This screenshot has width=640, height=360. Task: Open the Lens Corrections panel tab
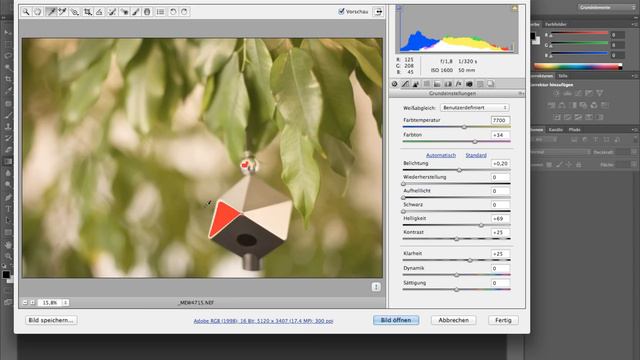click(x=448, y=84)
